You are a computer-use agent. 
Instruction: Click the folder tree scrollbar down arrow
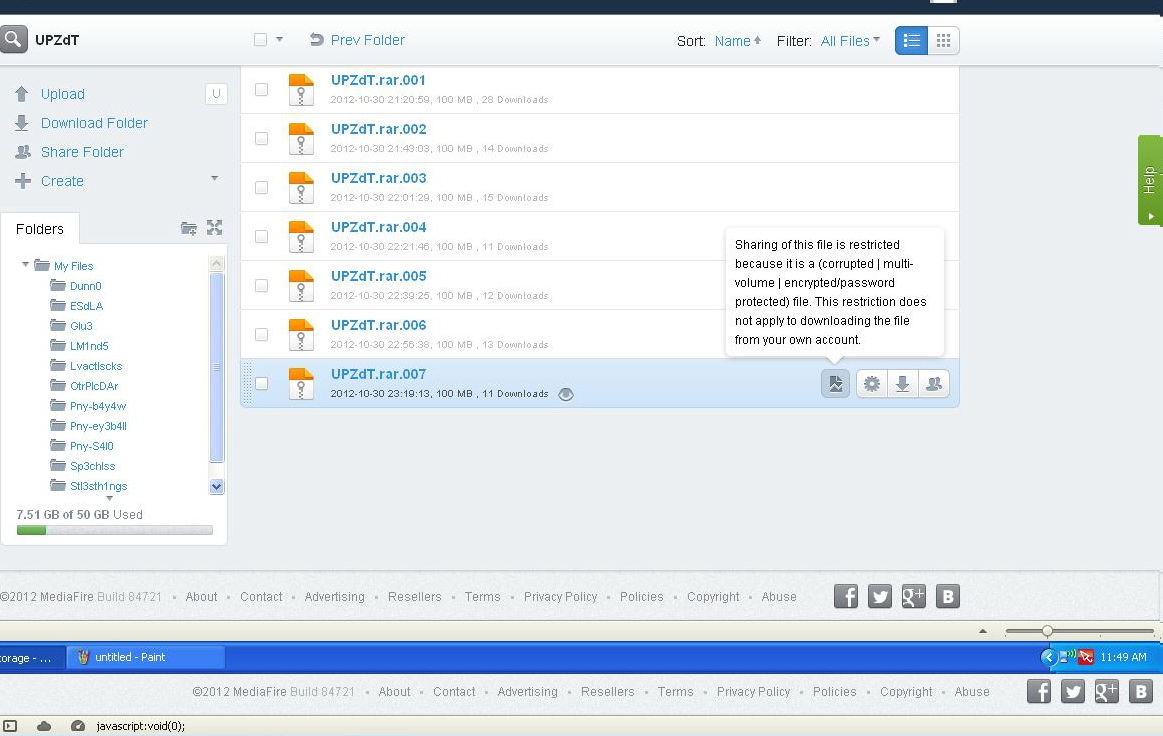[217, 487]
